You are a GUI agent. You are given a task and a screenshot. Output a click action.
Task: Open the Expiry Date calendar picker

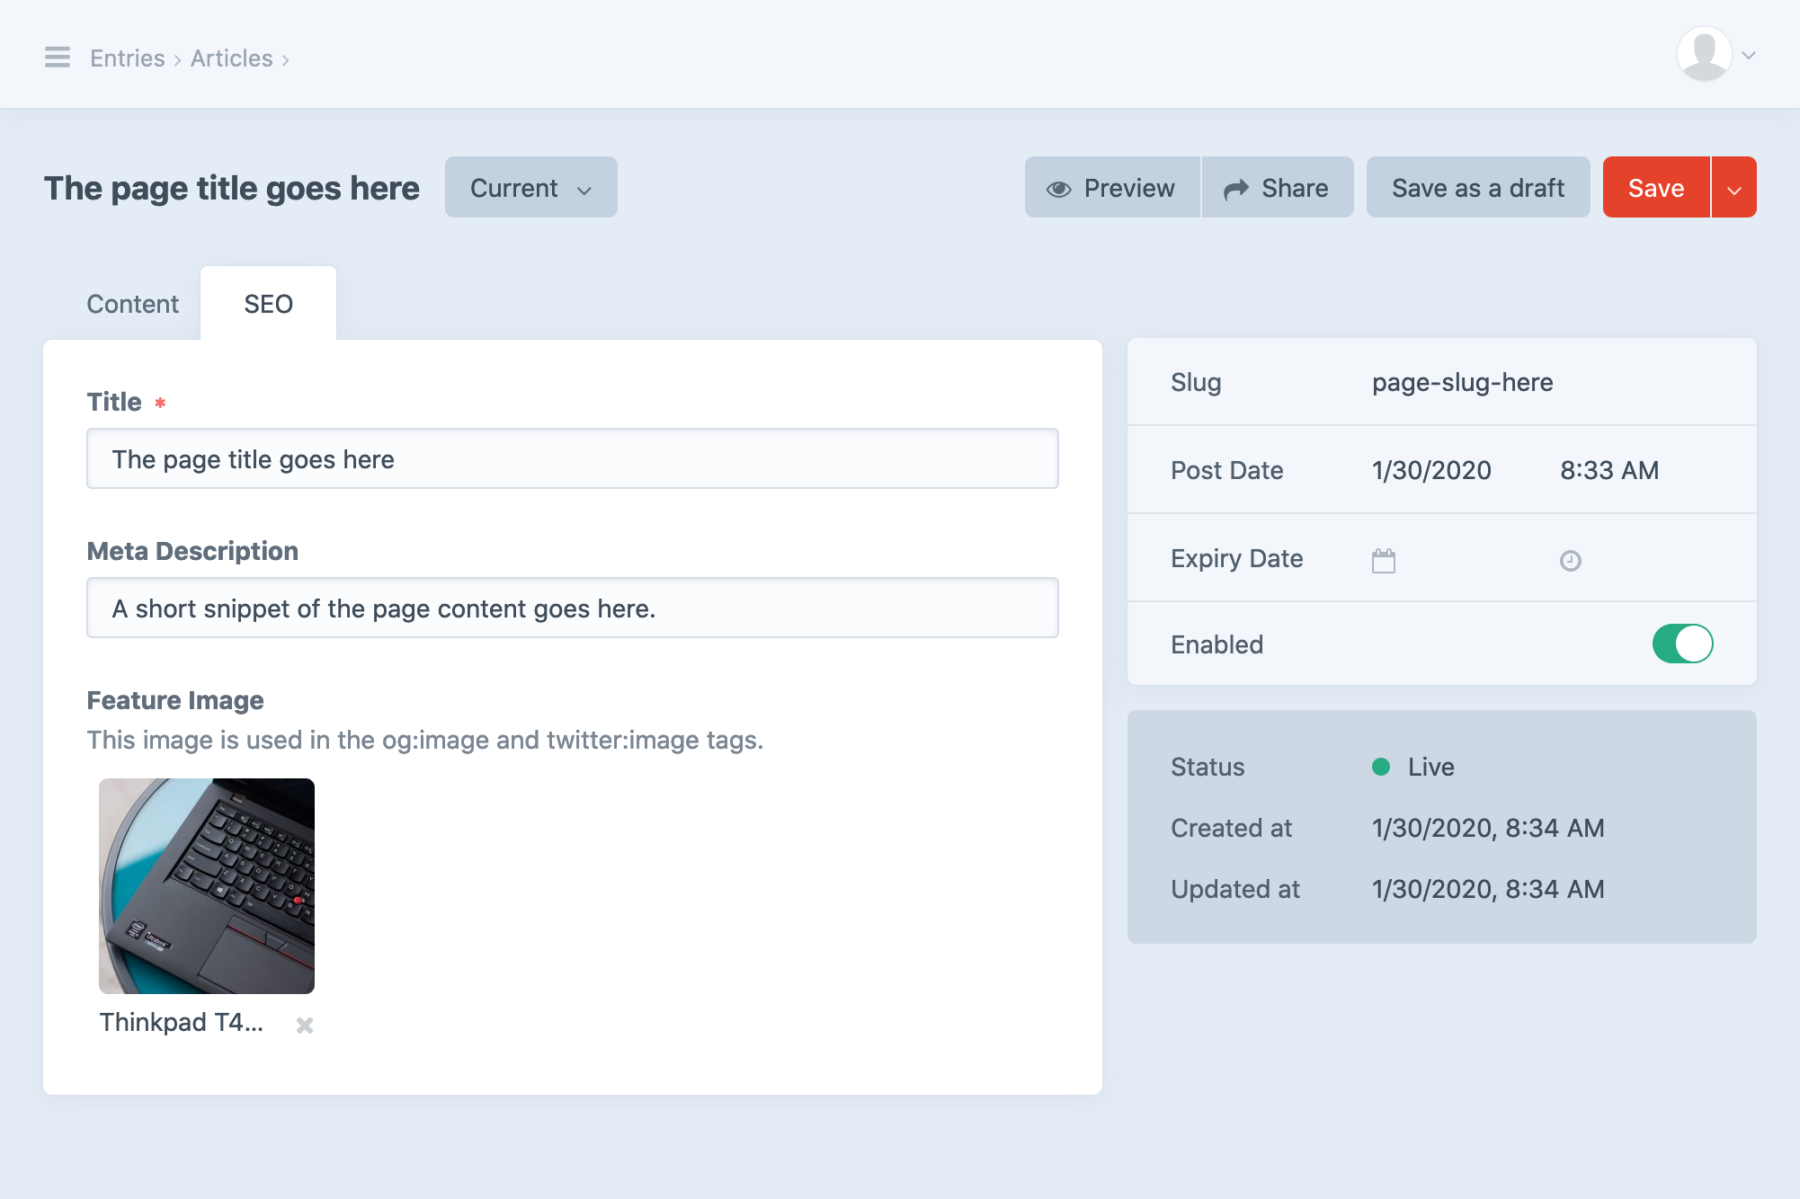[x=1384, y=559]
